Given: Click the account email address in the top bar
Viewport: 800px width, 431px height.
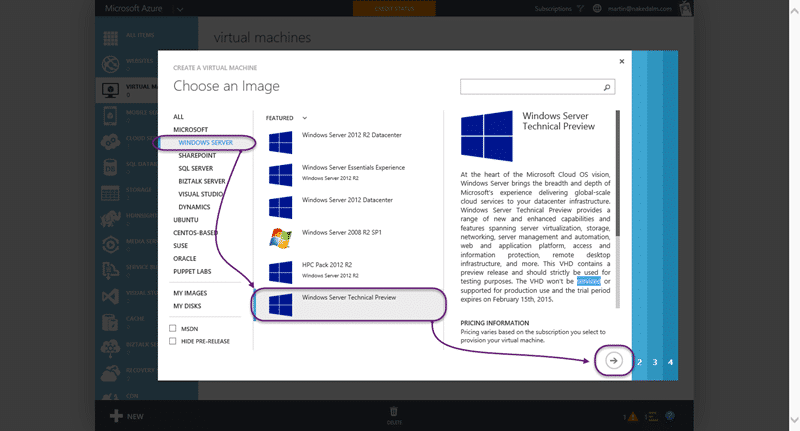Looking at the screenshot, I should coord(640,9).
